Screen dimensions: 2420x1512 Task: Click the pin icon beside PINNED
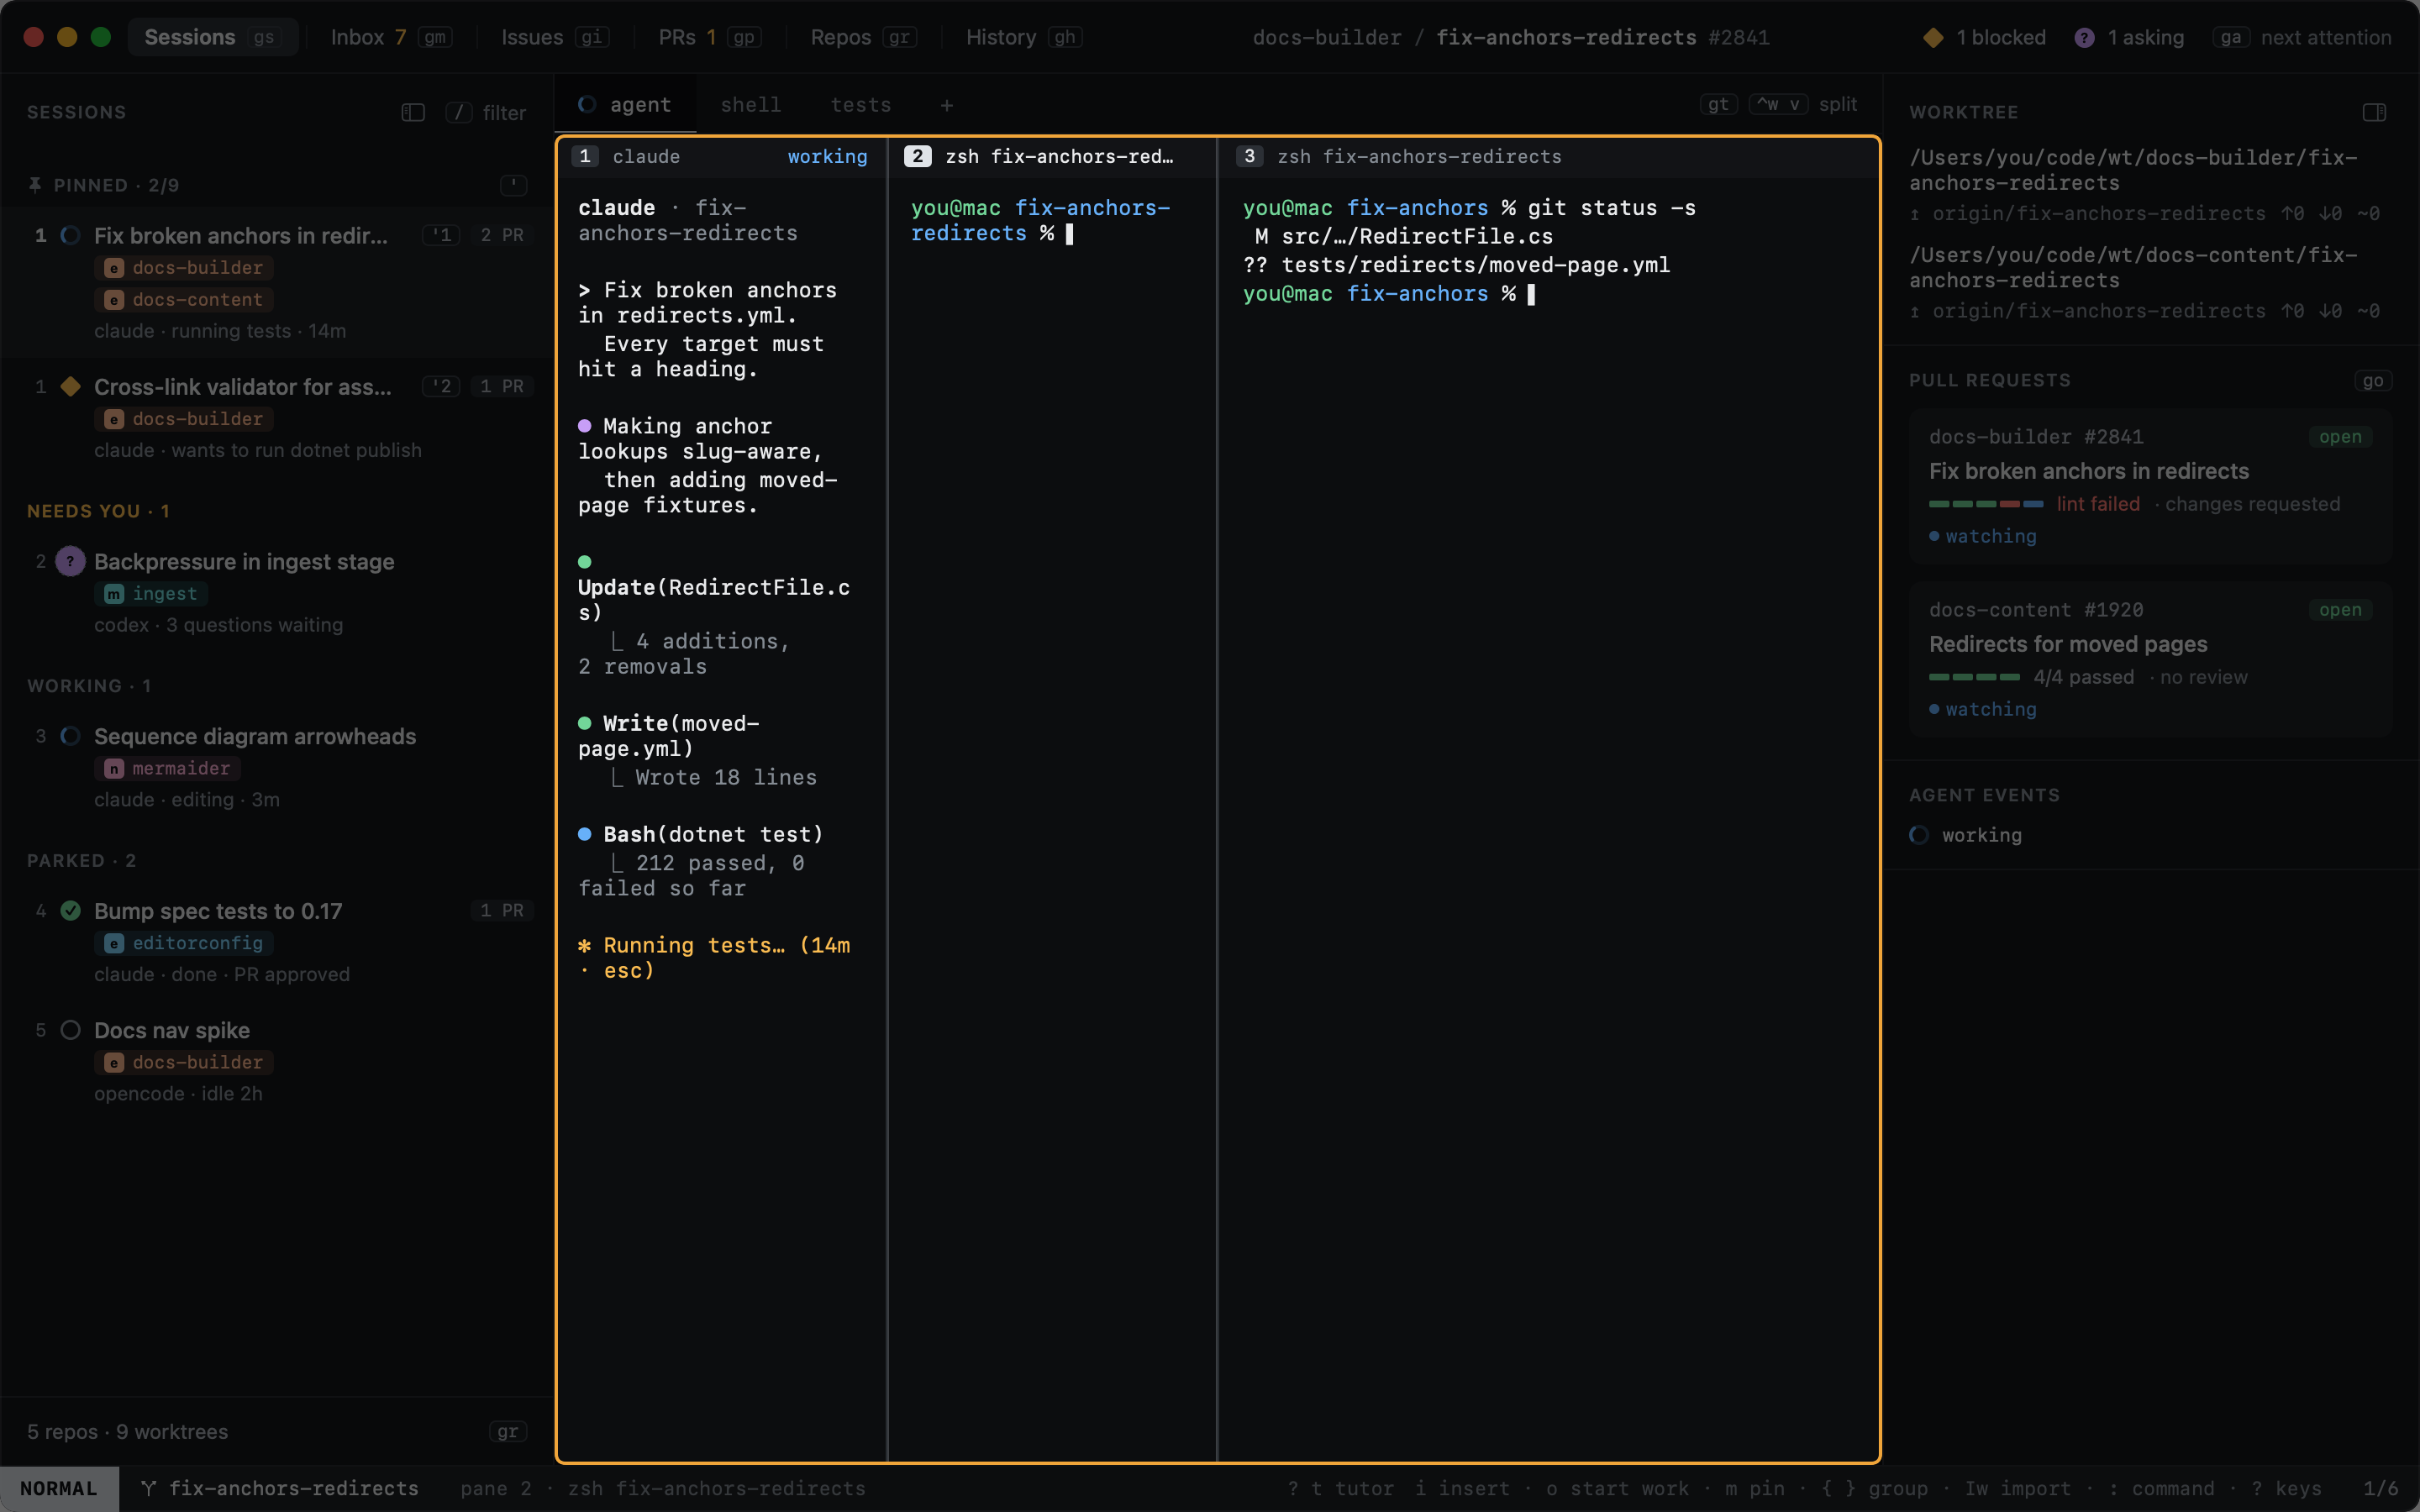point(35,185)
